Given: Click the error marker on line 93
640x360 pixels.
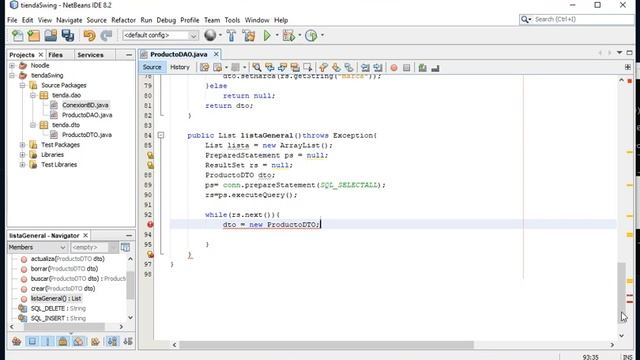Looking at the screenshot, I should pyautogui.click(x=150, y=224).
